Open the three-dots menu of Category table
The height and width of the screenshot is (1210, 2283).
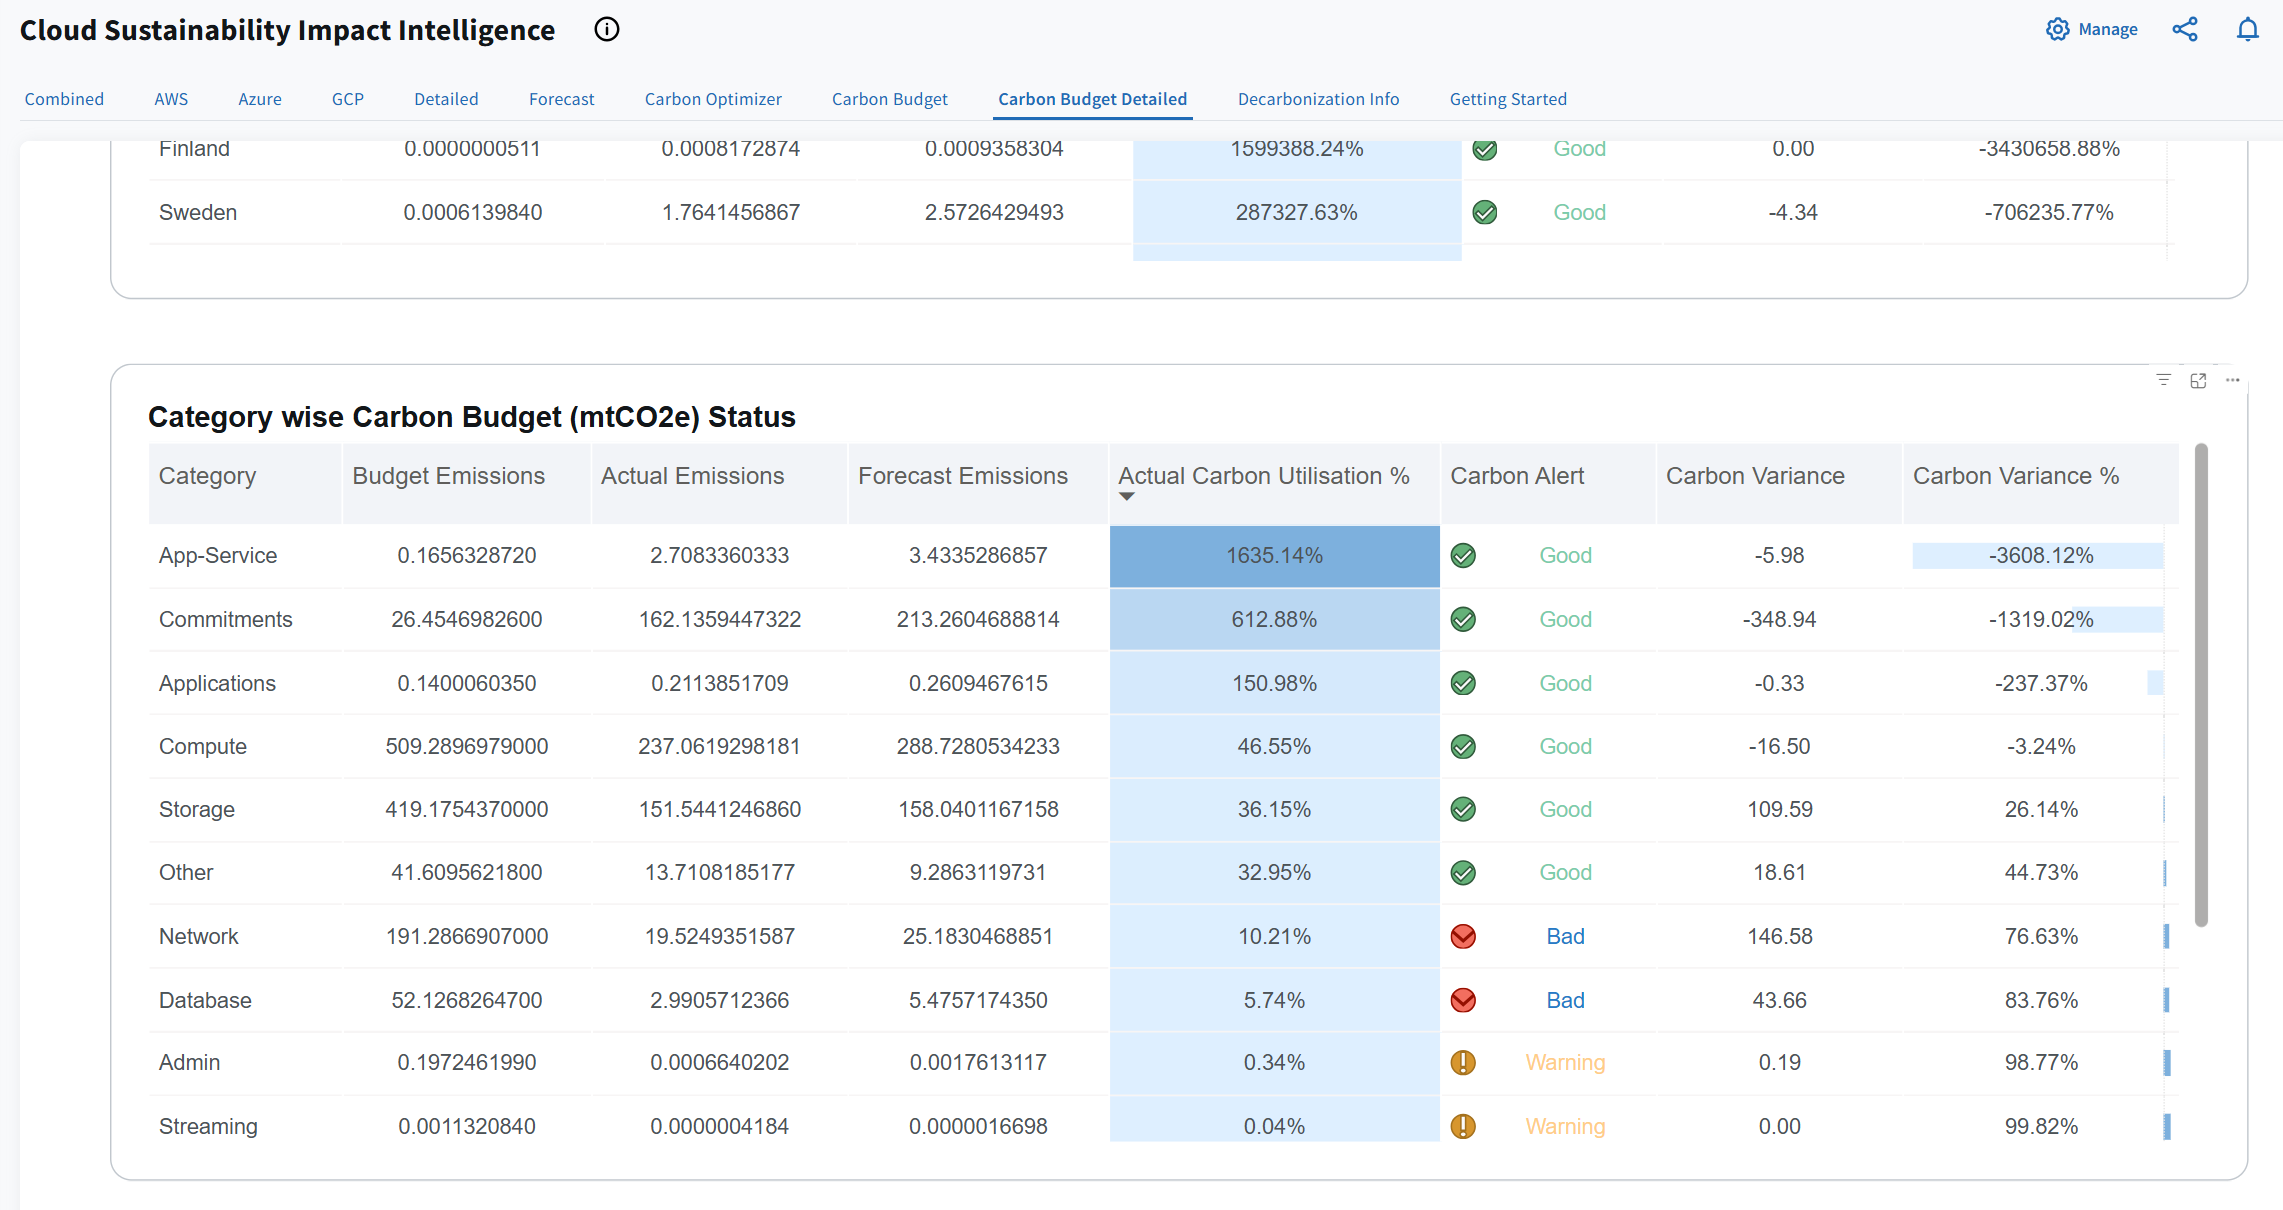coord(2232,380)
